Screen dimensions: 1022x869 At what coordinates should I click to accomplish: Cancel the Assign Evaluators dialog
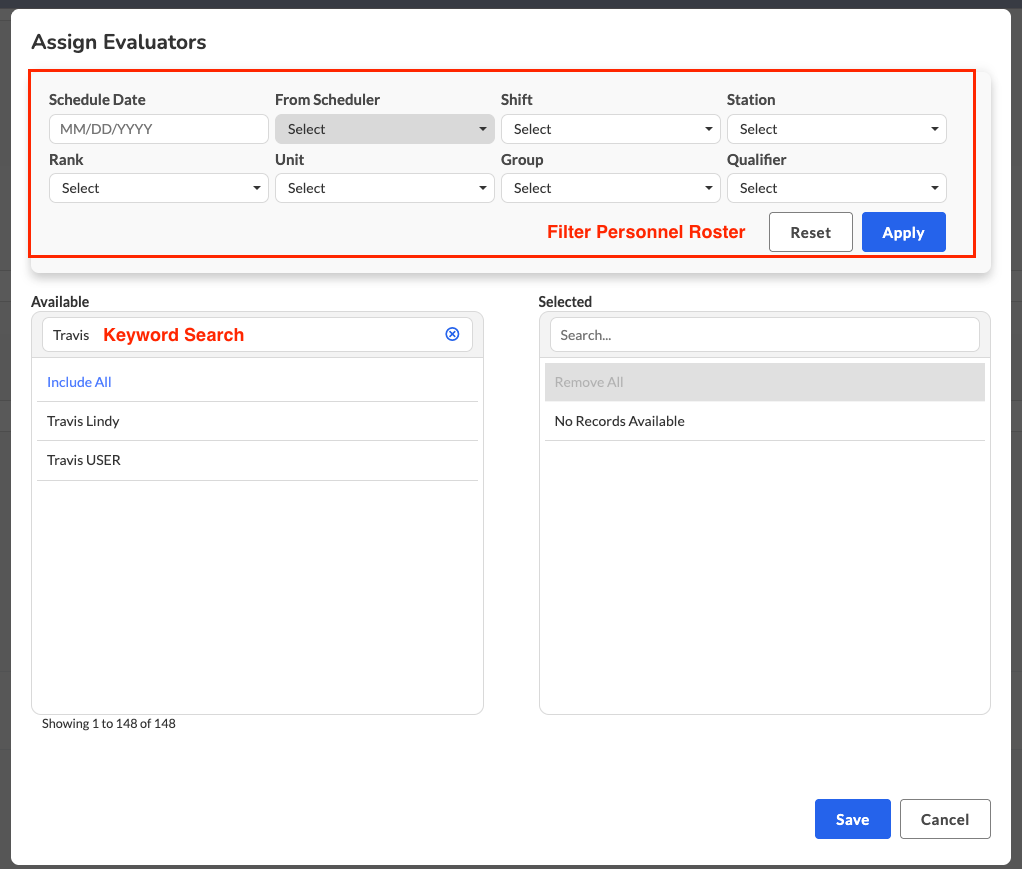pos(945,819)
